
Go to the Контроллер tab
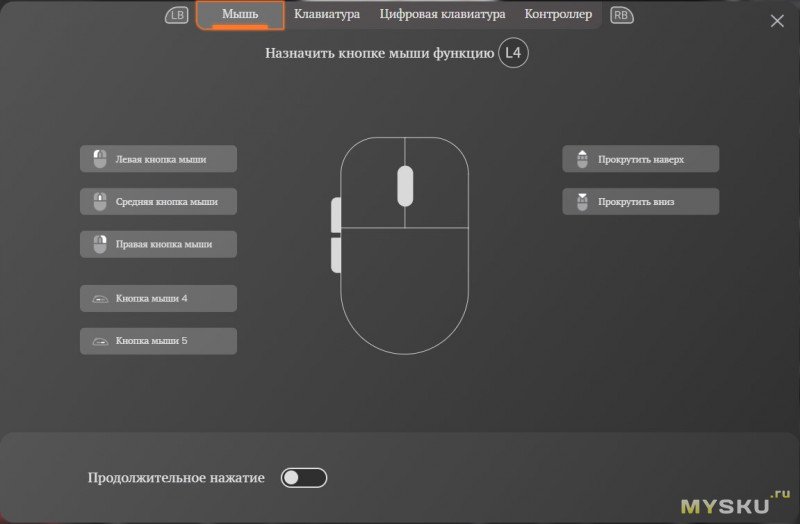point(558,15)
